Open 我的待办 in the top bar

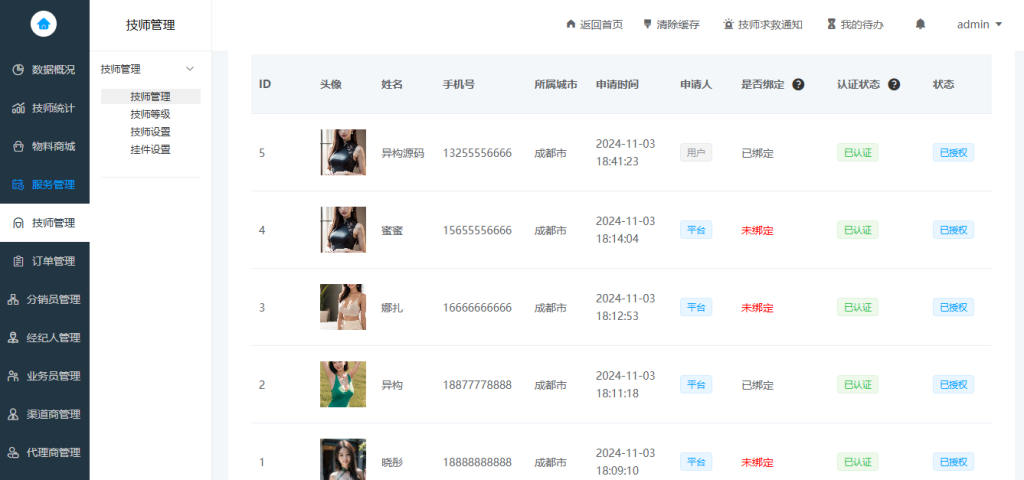pos(855,24)
